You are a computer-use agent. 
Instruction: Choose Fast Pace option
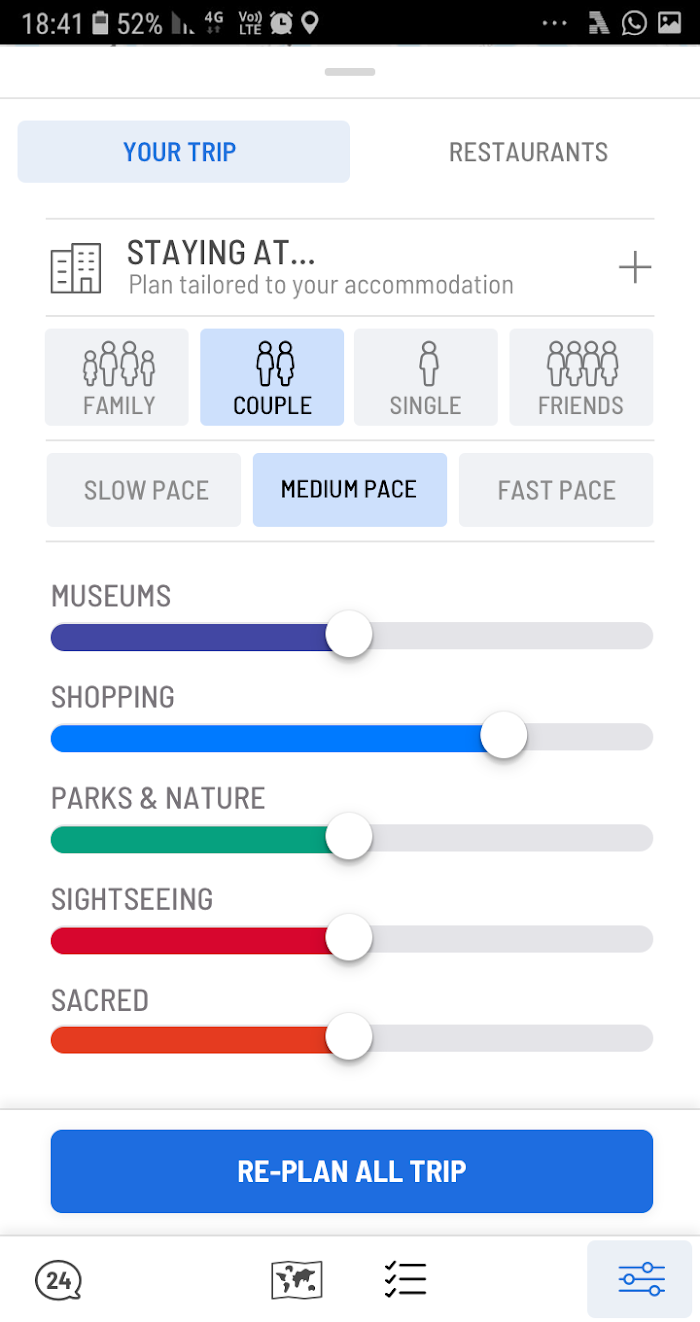[556, 490]
